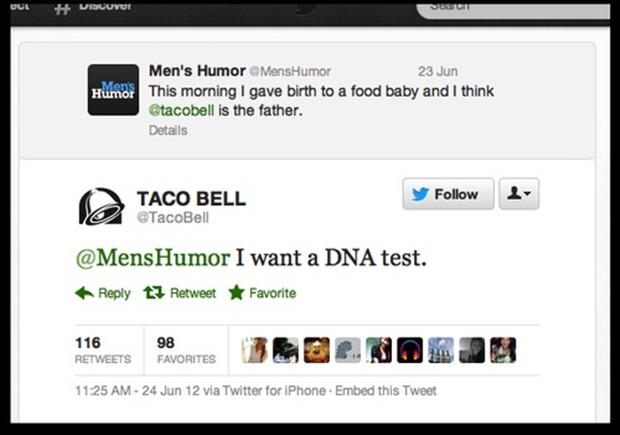Expand Details under Men's Humor tweet
The height and width of the screenshot is (435, 620).
(168, 130)
